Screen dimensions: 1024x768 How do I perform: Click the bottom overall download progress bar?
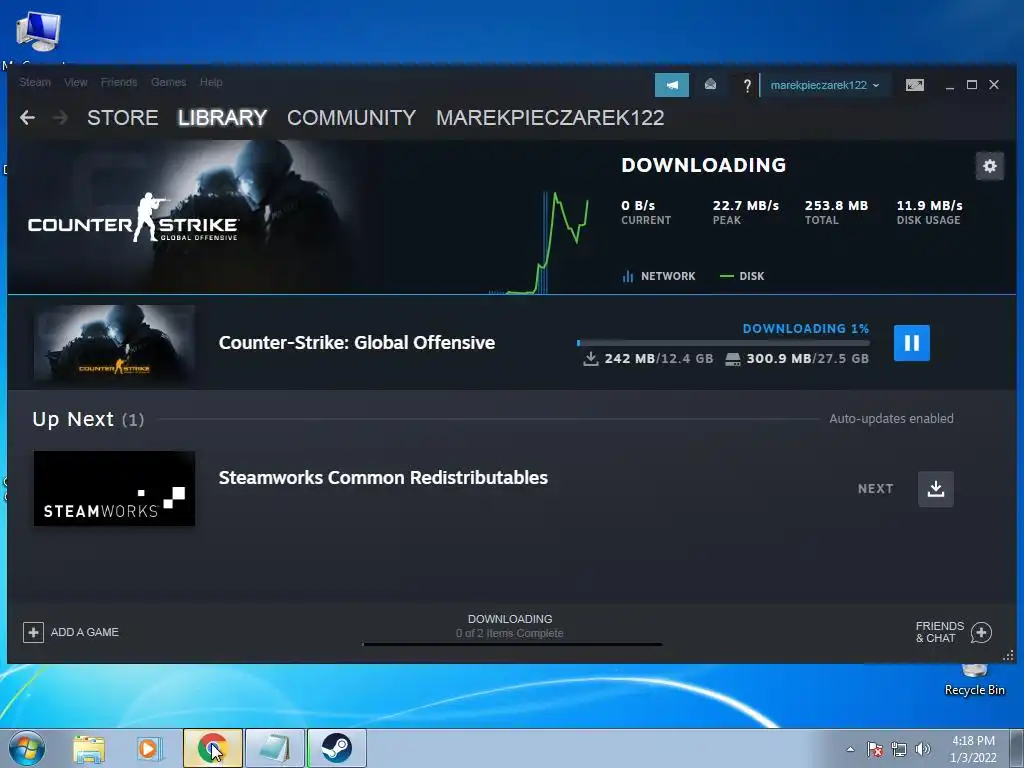(512, 645)
